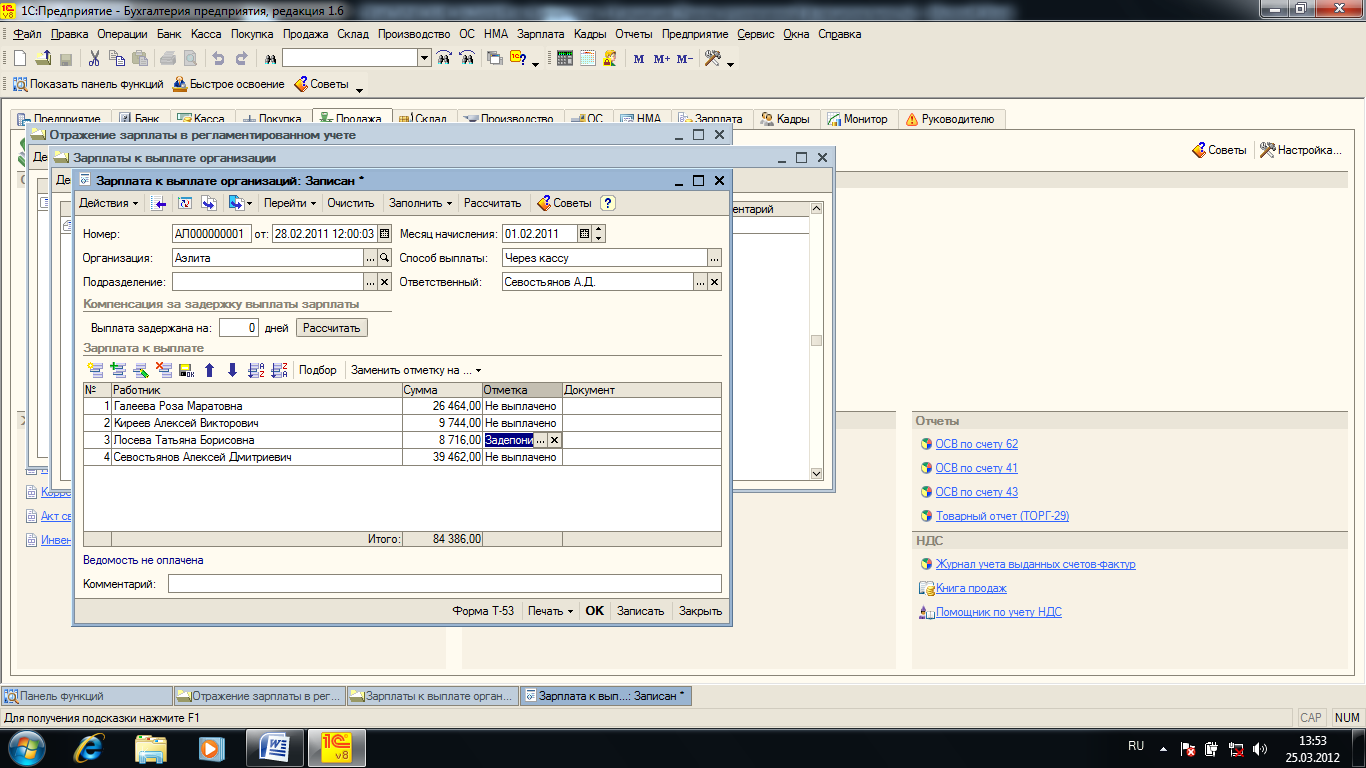Open the Перейти dropdown menu
Image resolution: width=1366 pixels, height=768 pixels.
pyautogui.click(x=290, y=203)
